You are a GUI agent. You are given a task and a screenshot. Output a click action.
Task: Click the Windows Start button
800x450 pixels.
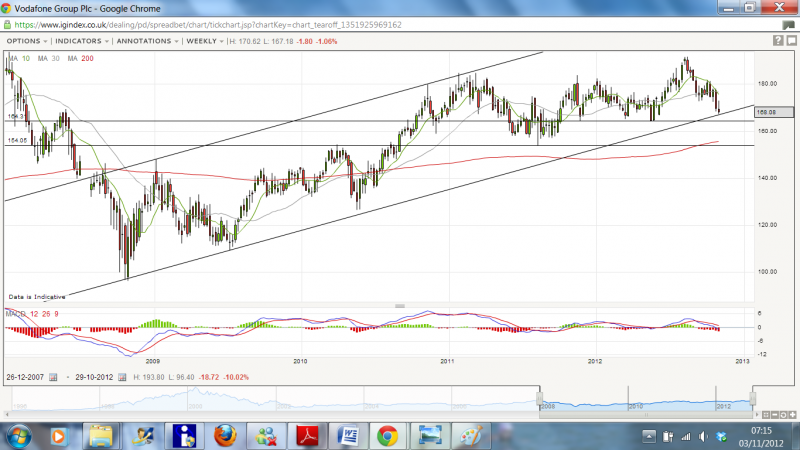coord(20,436)
